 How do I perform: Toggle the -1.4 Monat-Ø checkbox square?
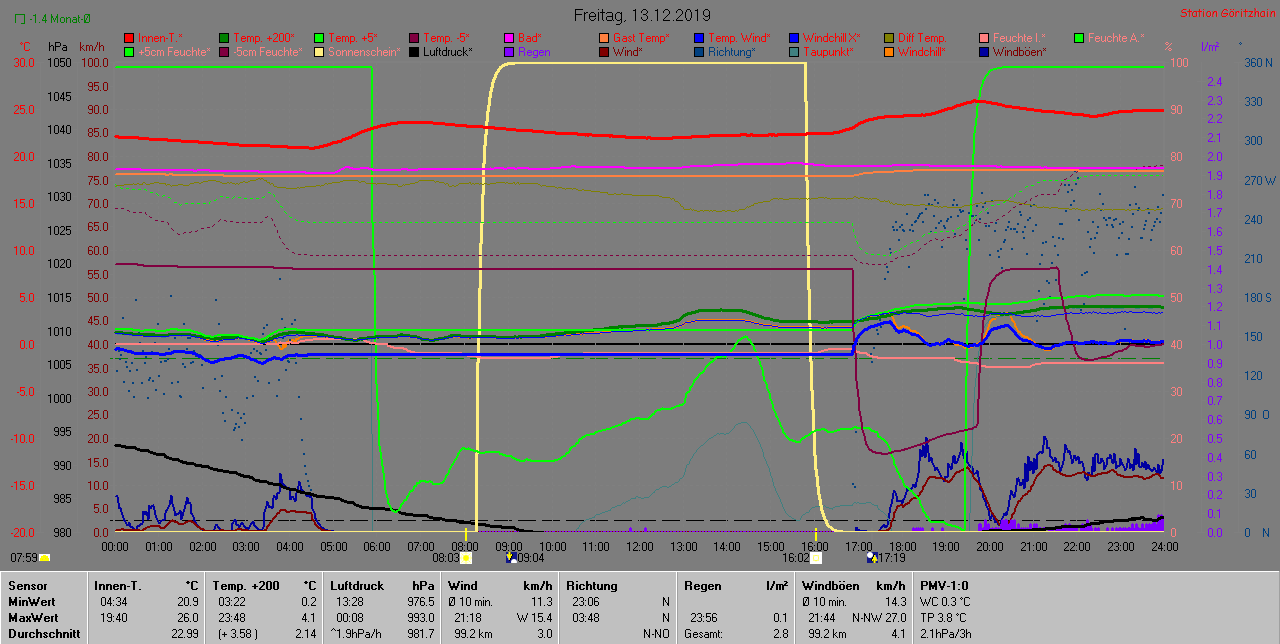click(20, 19)
